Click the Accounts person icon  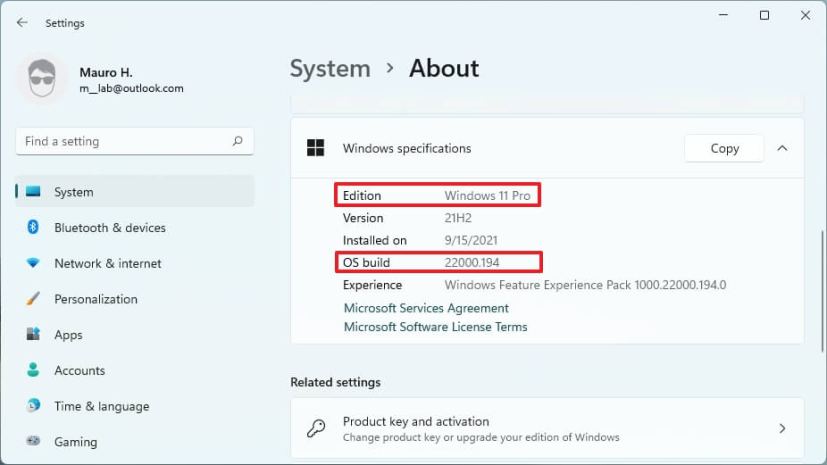(x=33, y=370)
